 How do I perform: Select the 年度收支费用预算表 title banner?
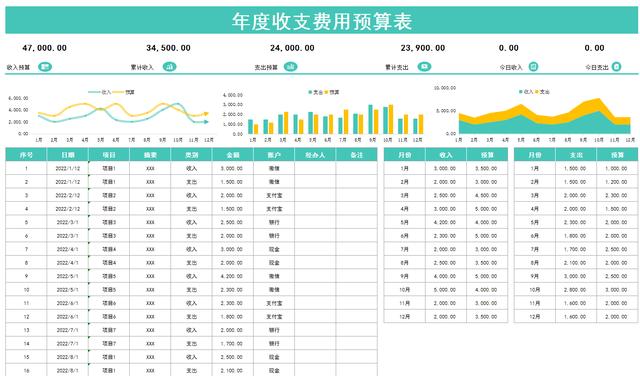322,20
